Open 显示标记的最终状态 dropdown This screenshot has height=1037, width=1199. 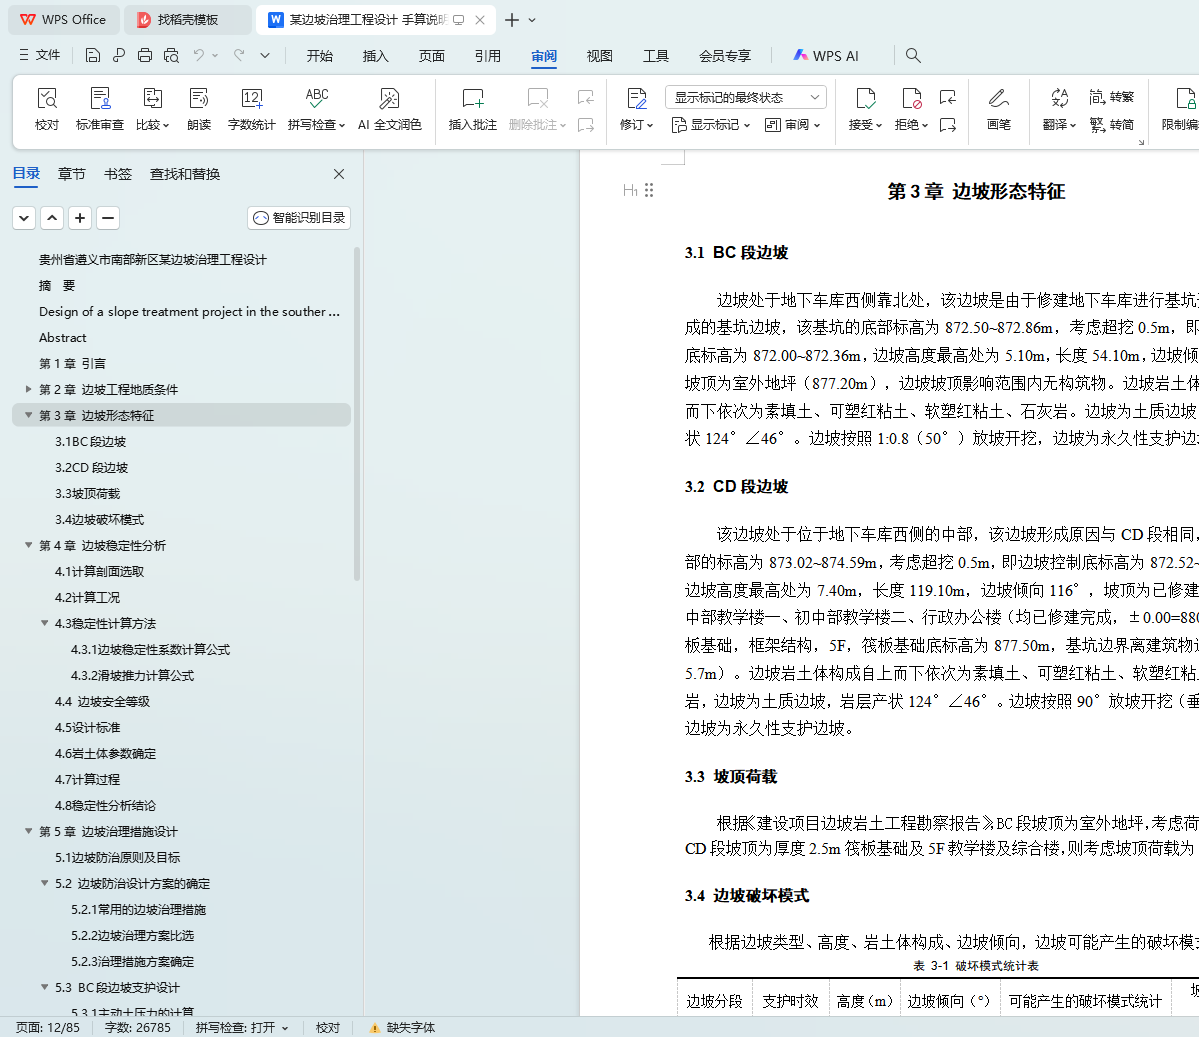tap(746, 97)
